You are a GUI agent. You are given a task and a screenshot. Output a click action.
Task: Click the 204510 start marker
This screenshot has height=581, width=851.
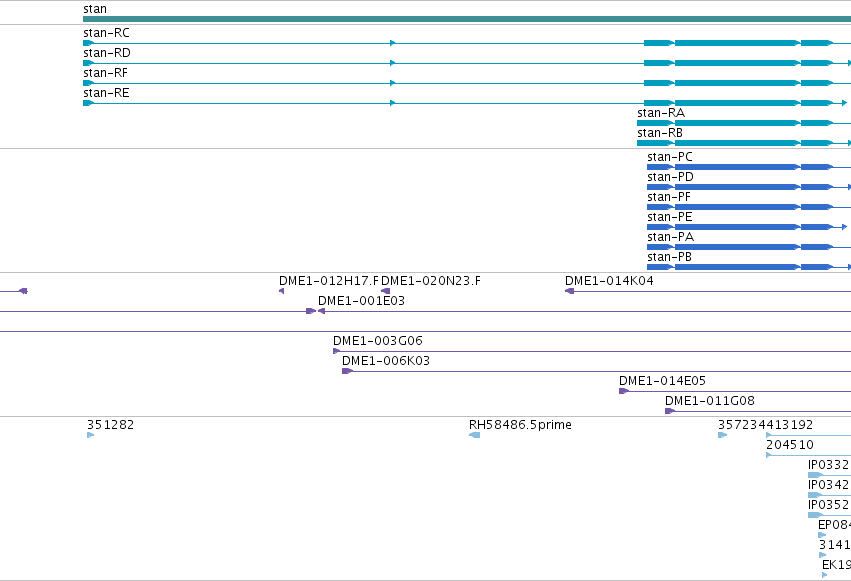[769, 456]
